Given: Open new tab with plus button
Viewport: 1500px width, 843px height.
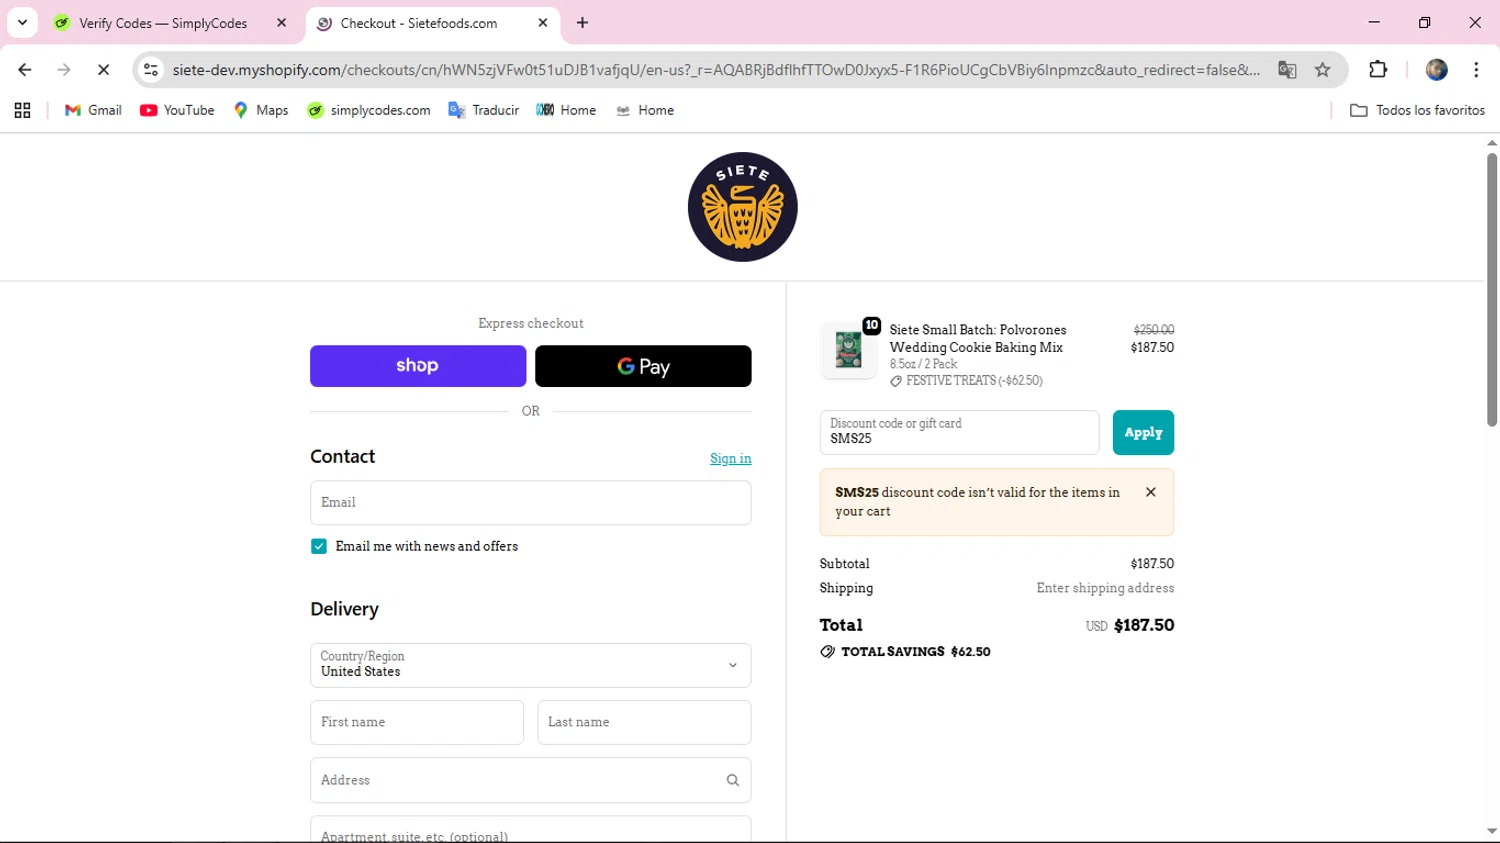Looking at the screenshot, I should [582, 23].
